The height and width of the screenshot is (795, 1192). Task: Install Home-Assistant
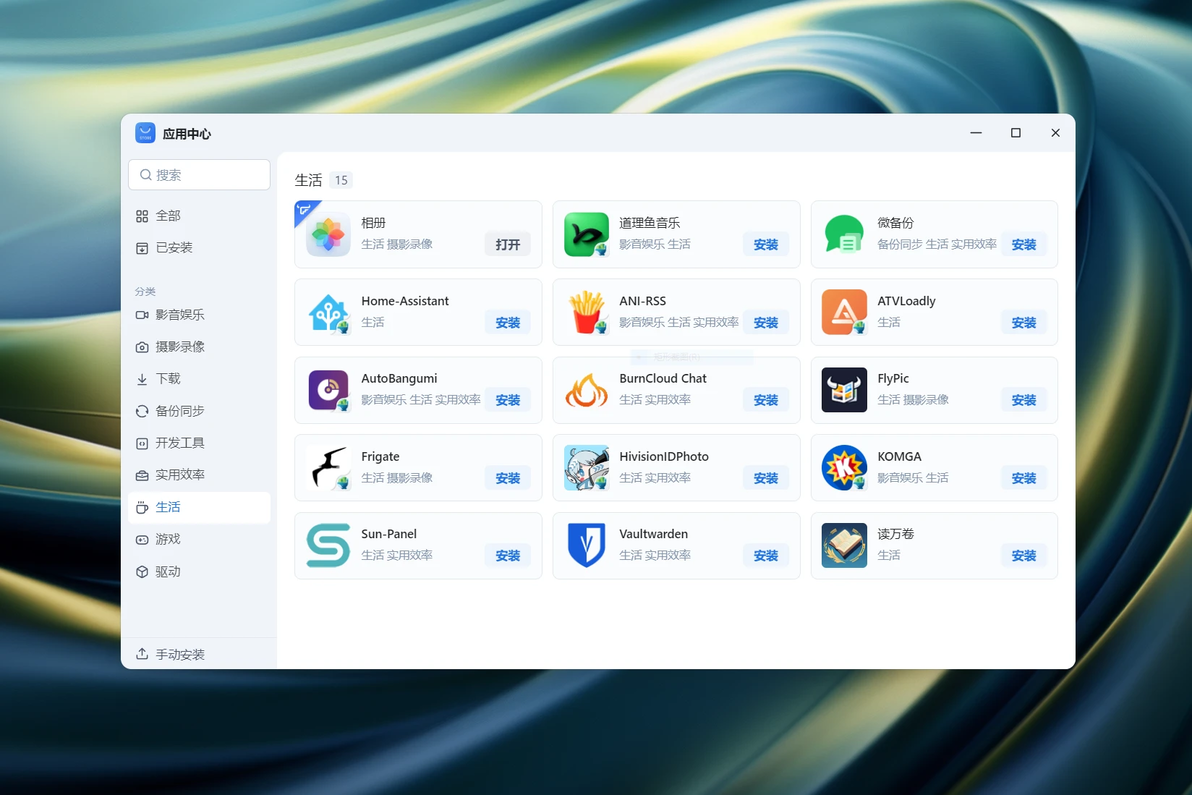[x=508, y=322]
